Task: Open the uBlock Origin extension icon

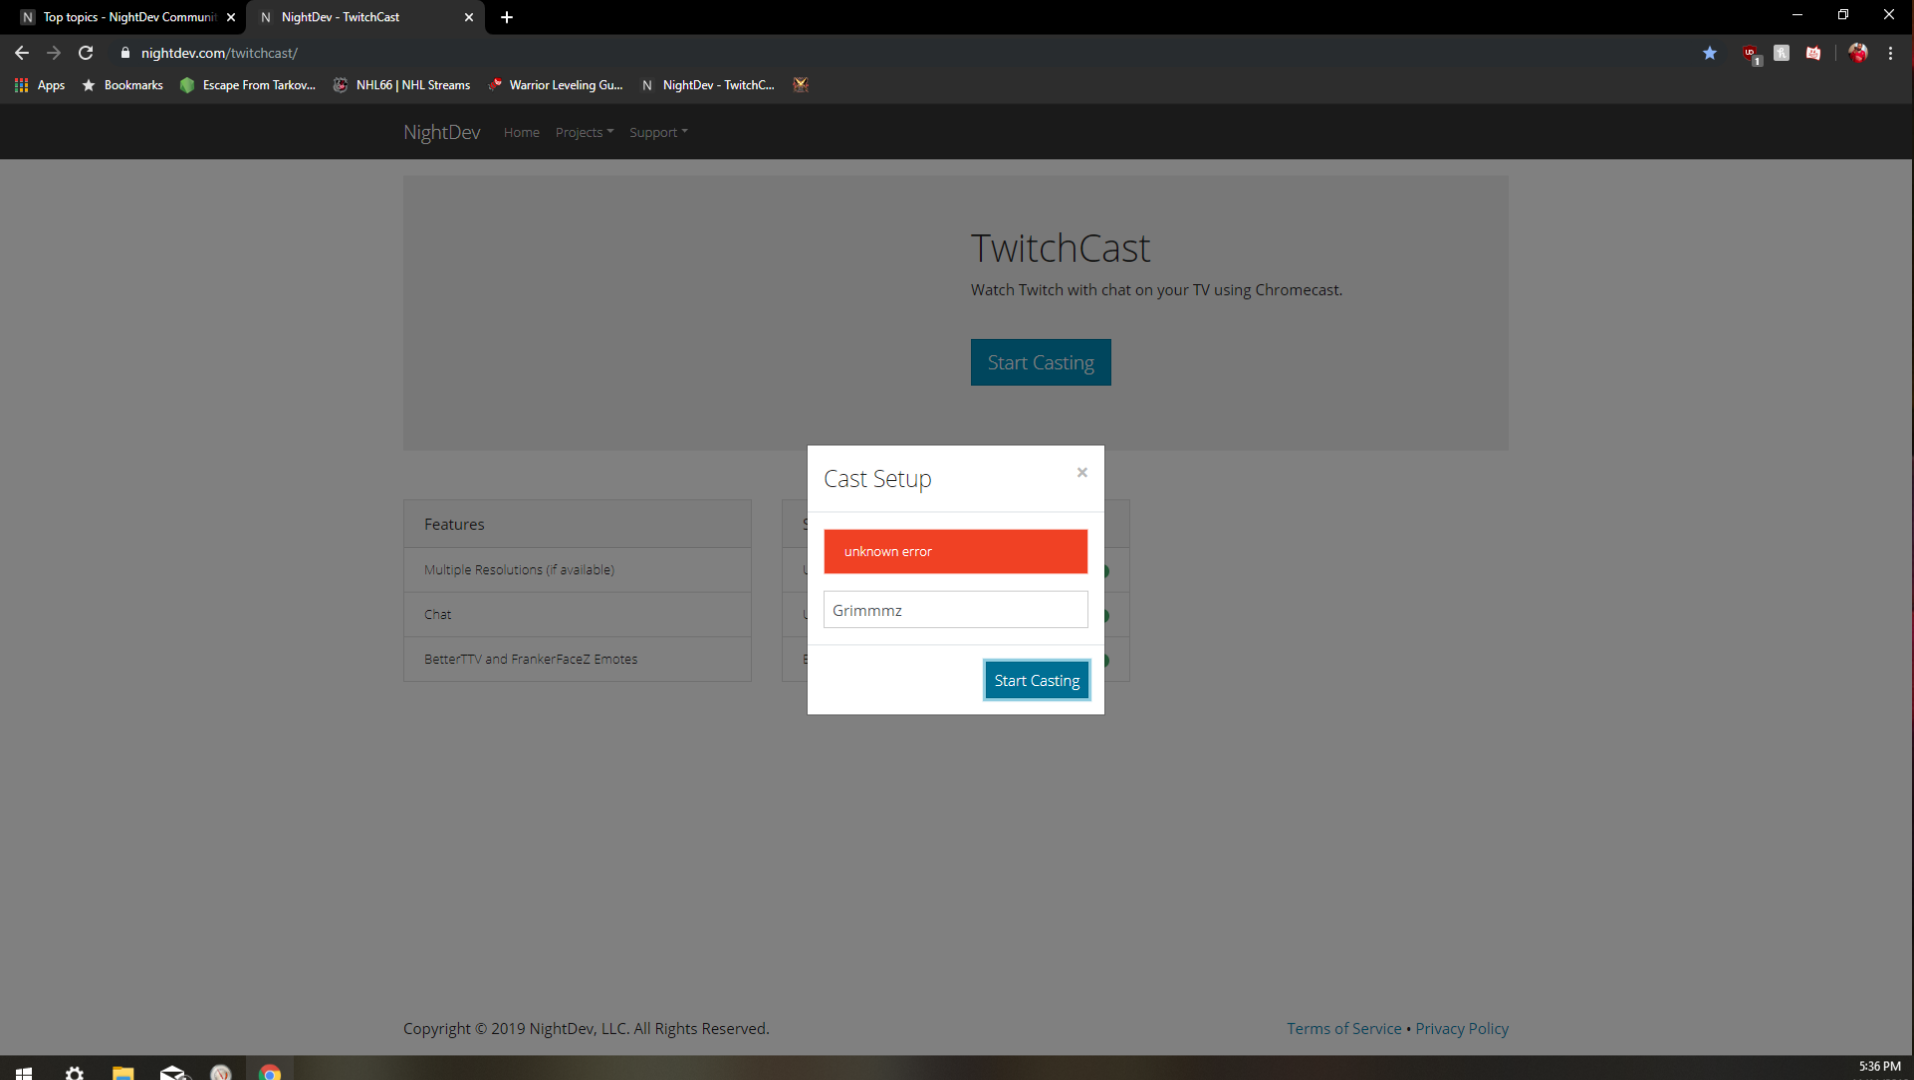Action: point(1751,54)
